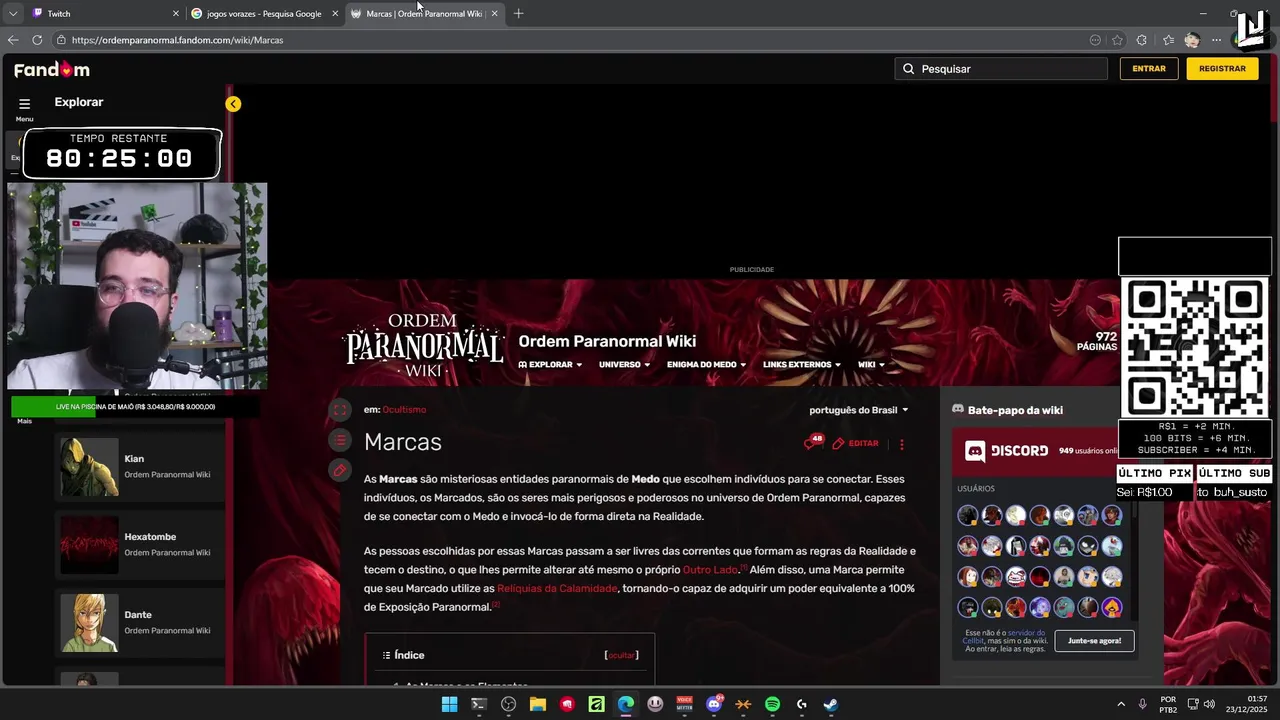Click the Junte-se agora Discord button
1280x720 pixels.
pyautogui.click(x=1094, y=640)
